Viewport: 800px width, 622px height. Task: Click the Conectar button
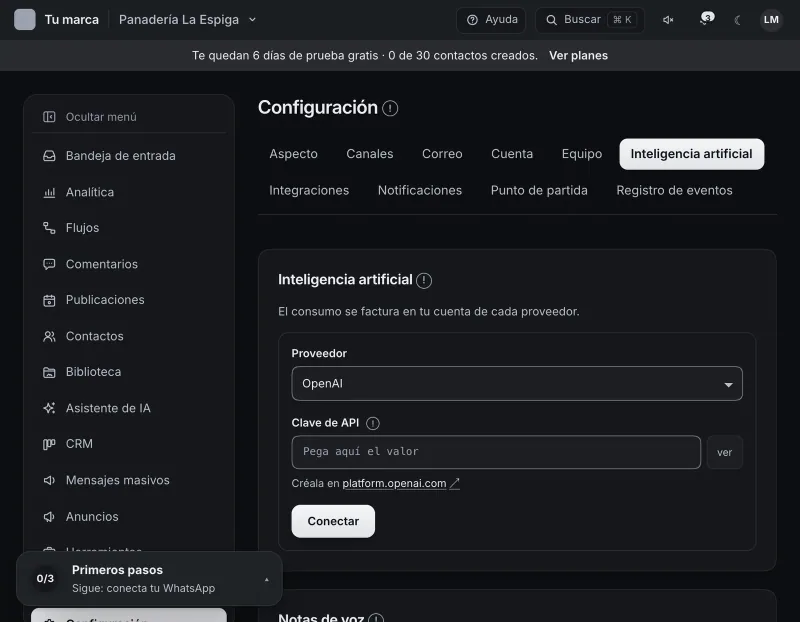[x=333, y=521]
